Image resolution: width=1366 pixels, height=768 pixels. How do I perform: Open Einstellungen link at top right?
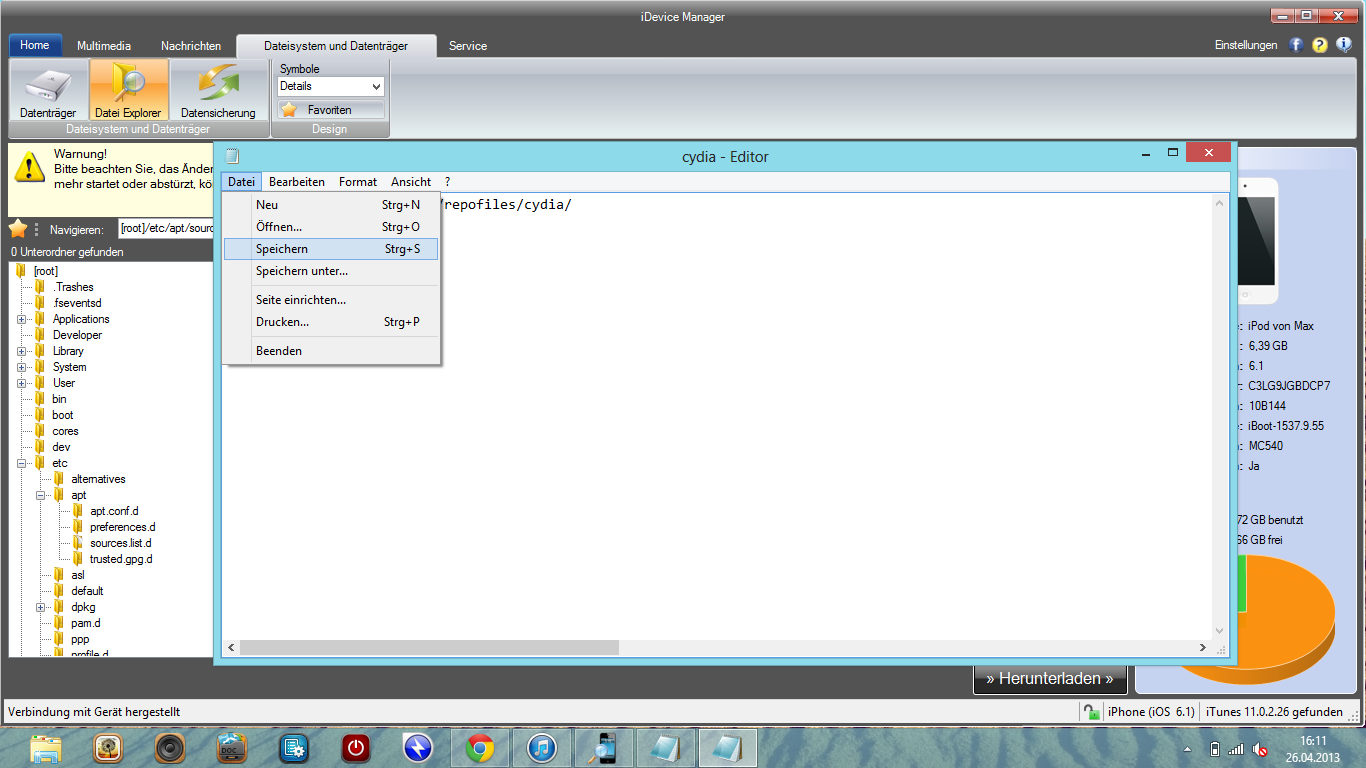[x=1246, y=45]
